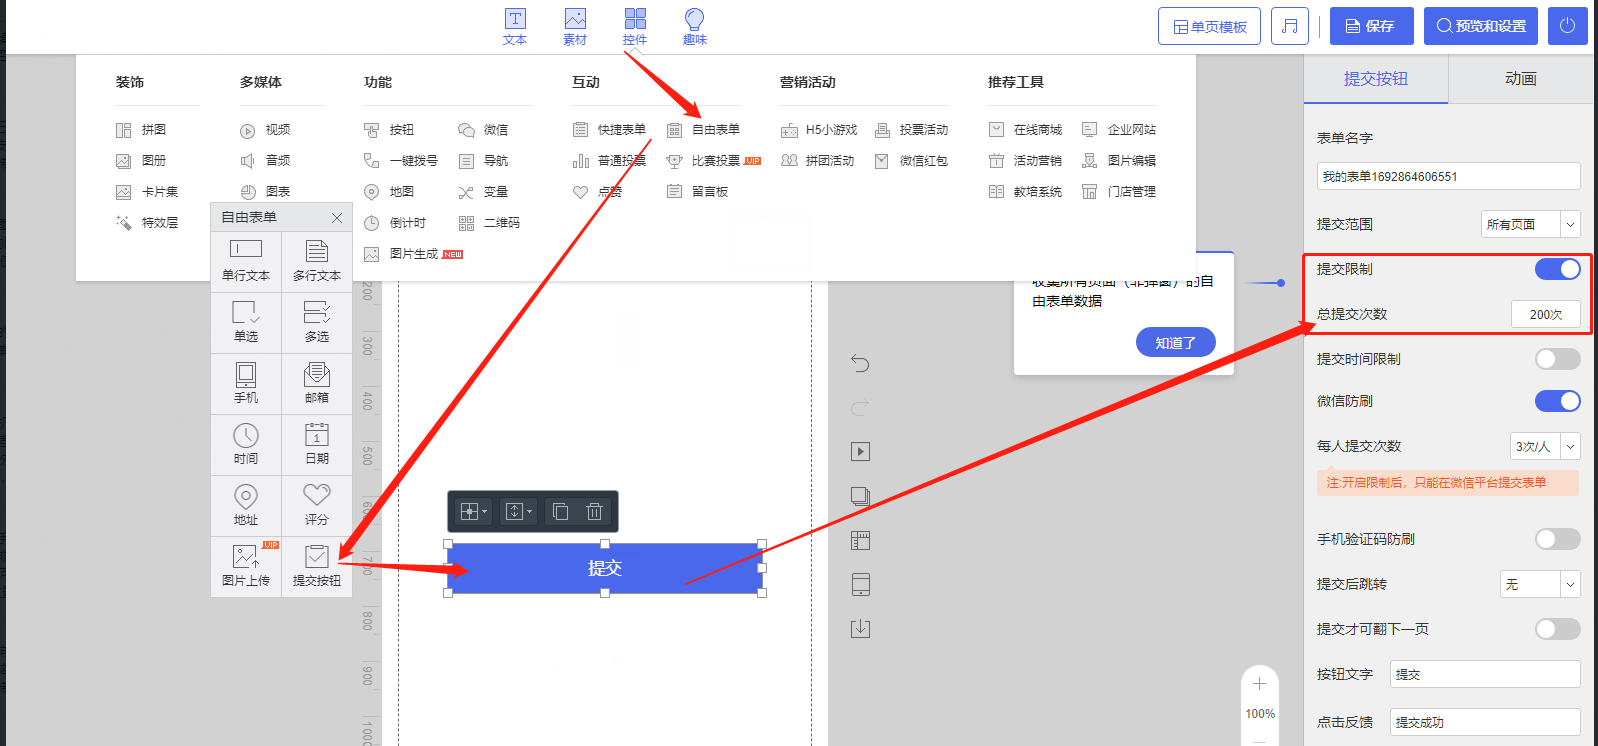The height and width of the screenshot is (746, 1598).
Task: Insert a 手机 phone field
Action: click(246, 383)
